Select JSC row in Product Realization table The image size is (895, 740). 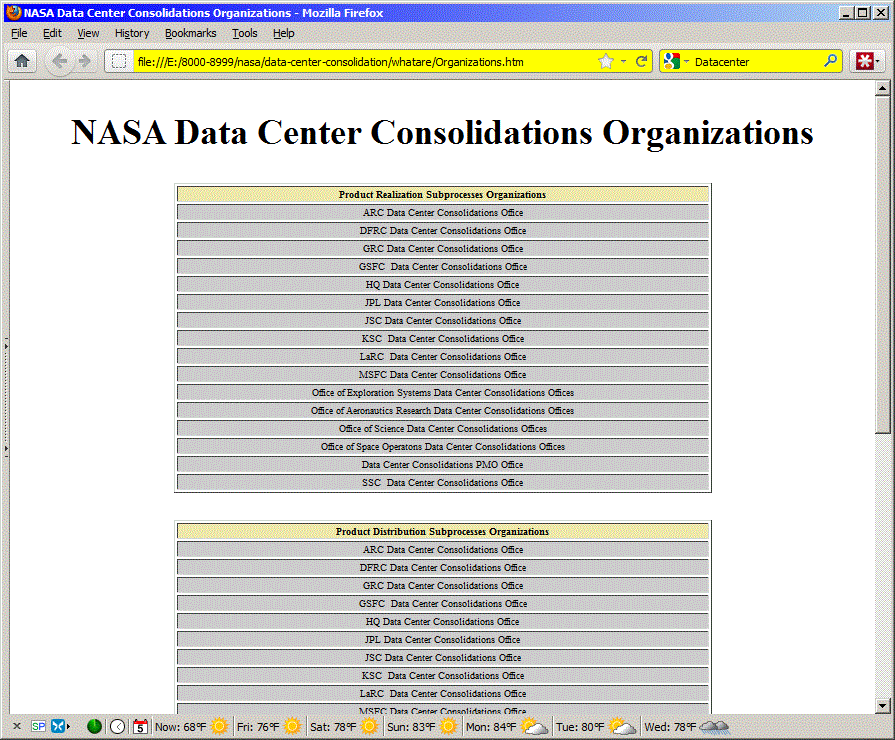(x=442, y=320)
